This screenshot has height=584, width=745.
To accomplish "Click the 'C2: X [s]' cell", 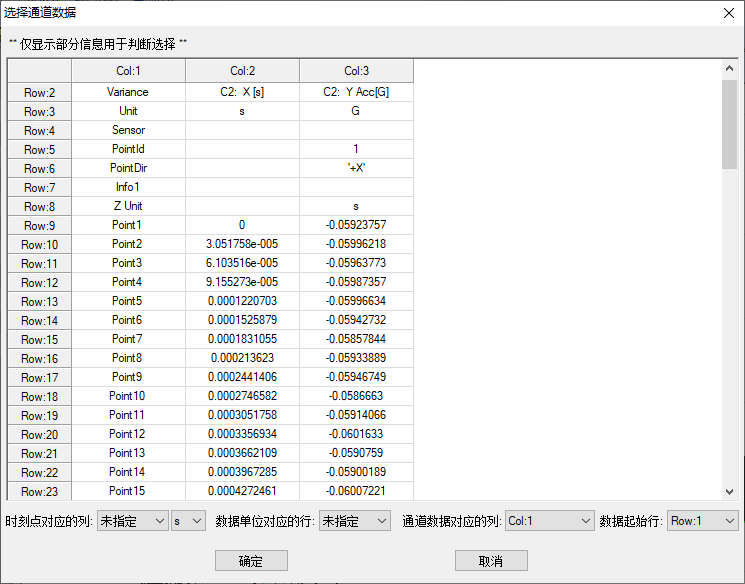I will tap(242, 92).
